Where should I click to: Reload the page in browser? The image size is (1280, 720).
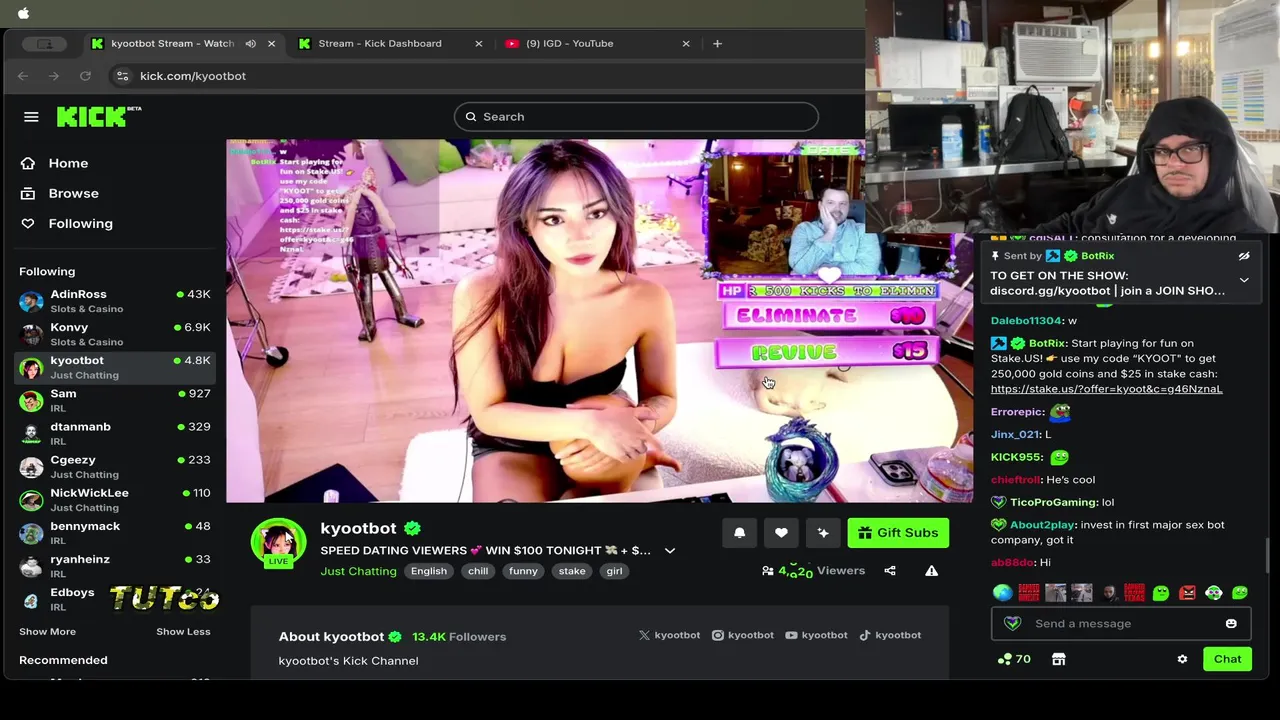coord(86,76)
